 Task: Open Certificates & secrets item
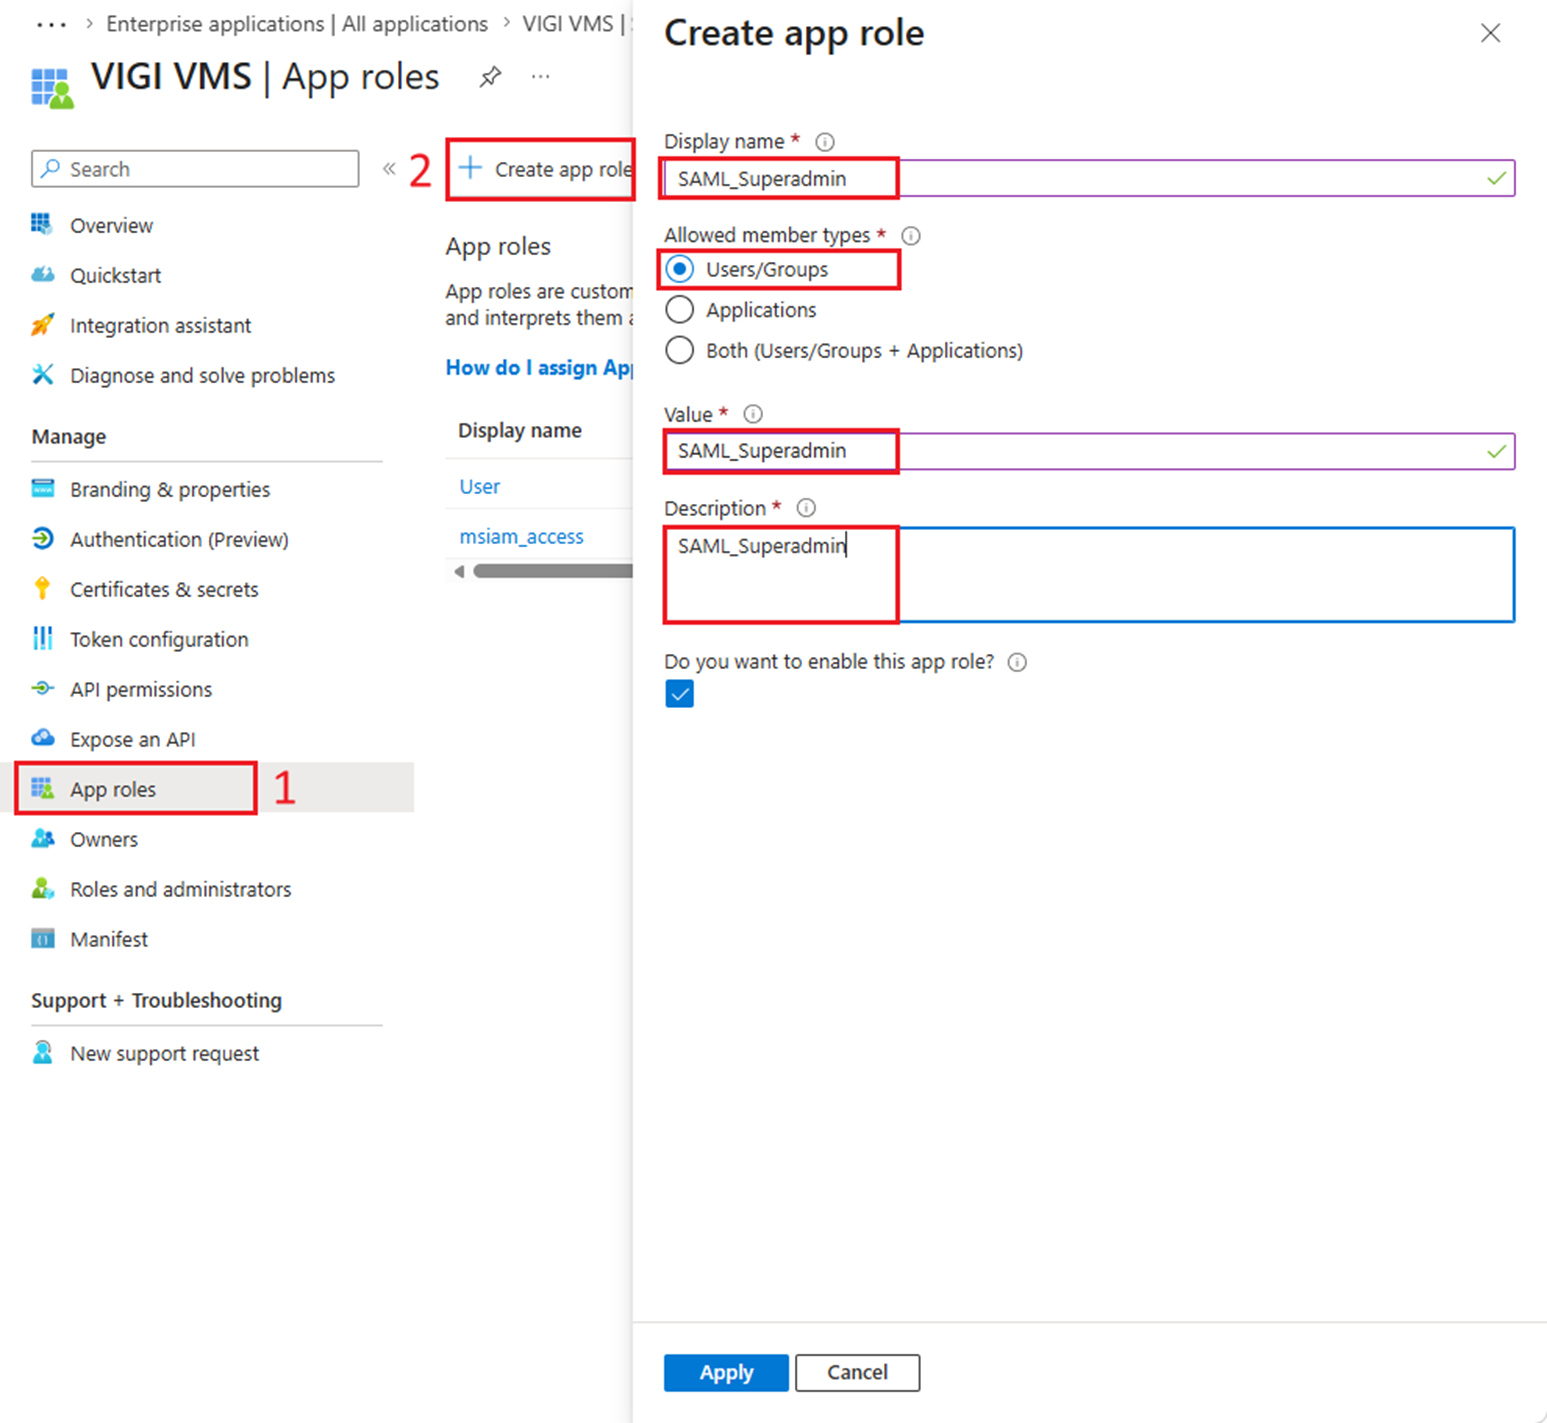pyautogui.click(x=164, y=589)
